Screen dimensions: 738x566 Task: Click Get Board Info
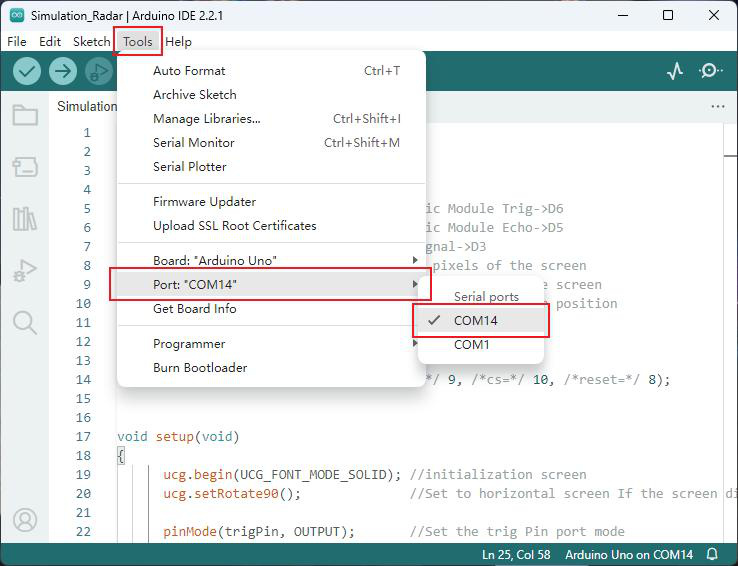(x=271, y=309)
